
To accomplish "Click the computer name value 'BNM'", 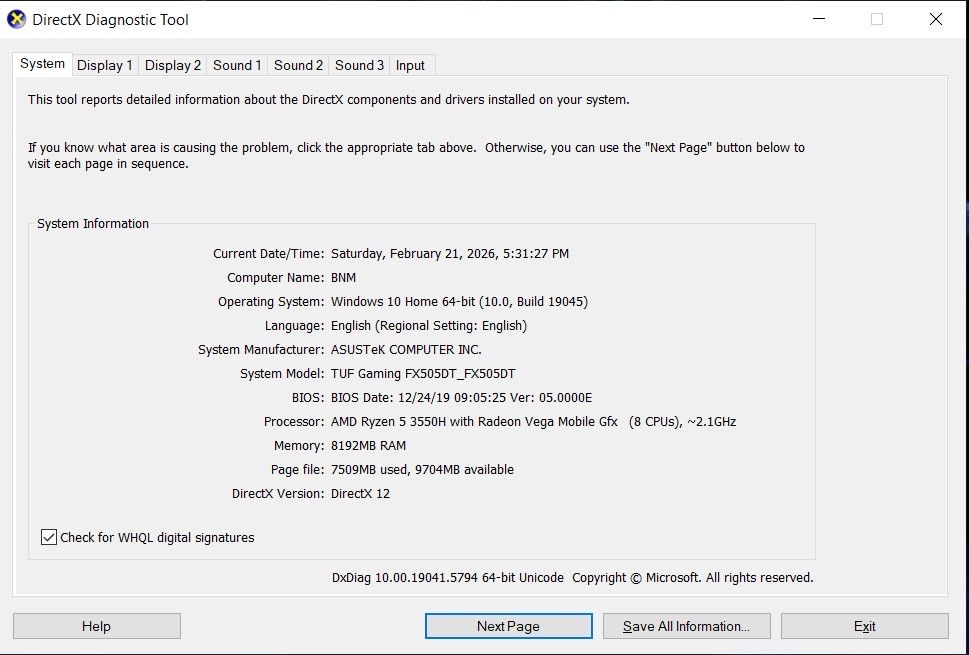I will point(344,277).
